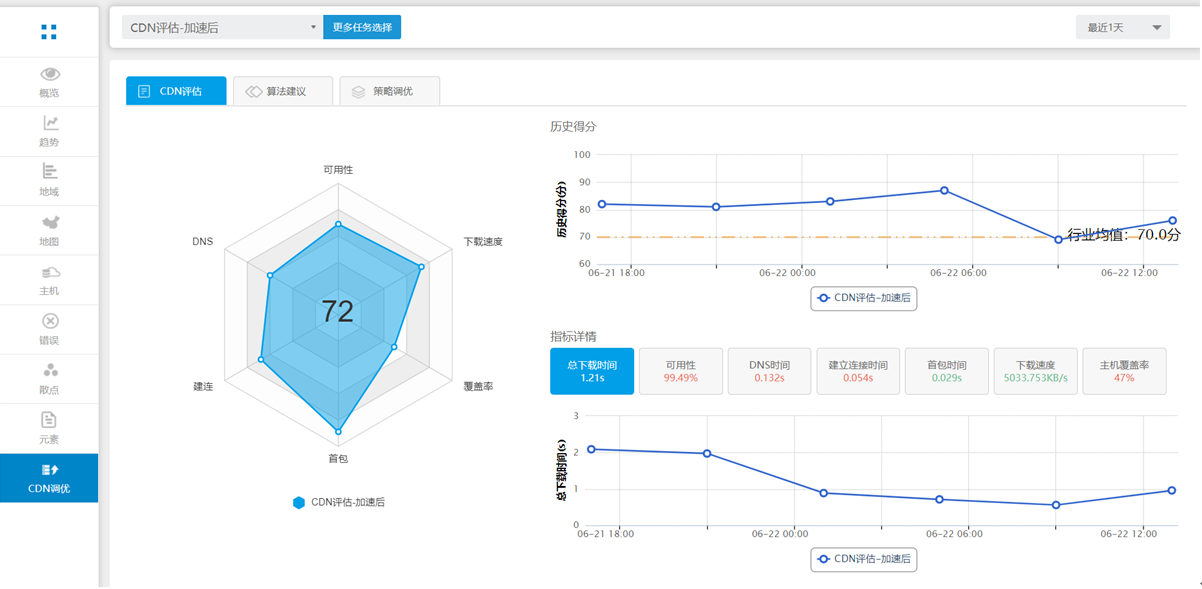The width and height of the screenshot is (1202, 589).
Task: Click the grid menu icon at sidebar top
Action: click(x=49, y=33)
